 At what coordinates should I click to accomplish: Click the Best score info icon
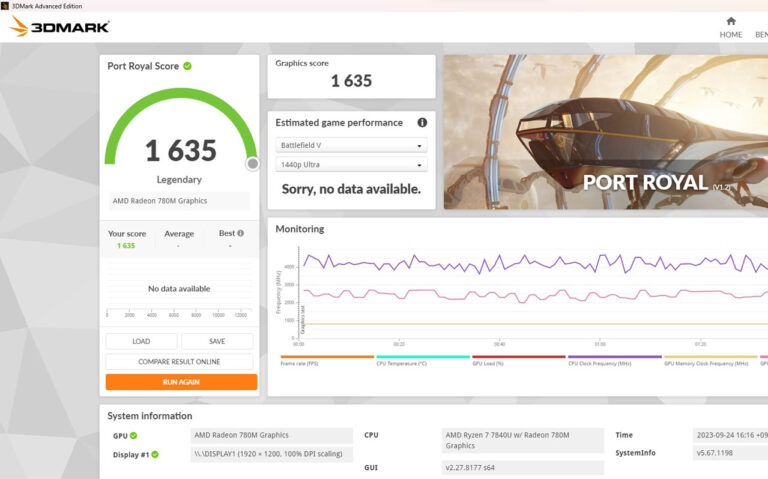pos(242,233)
